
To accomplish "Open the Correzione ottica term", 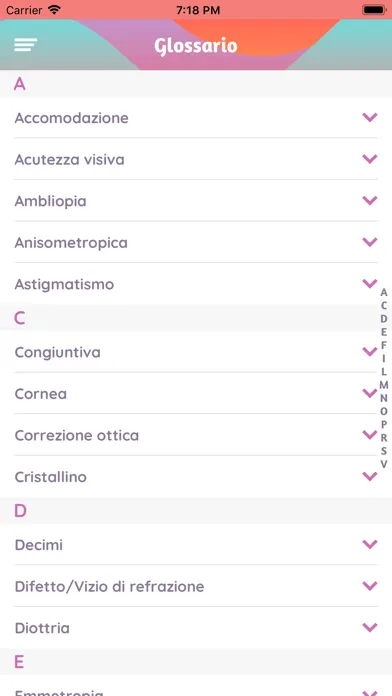I will tap(196, 435).
